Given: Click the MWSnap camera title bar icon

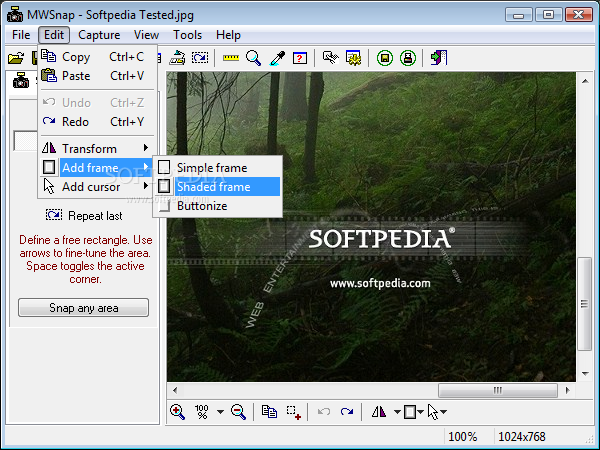Looking at the screenshot, I should [x=15, y=14].
